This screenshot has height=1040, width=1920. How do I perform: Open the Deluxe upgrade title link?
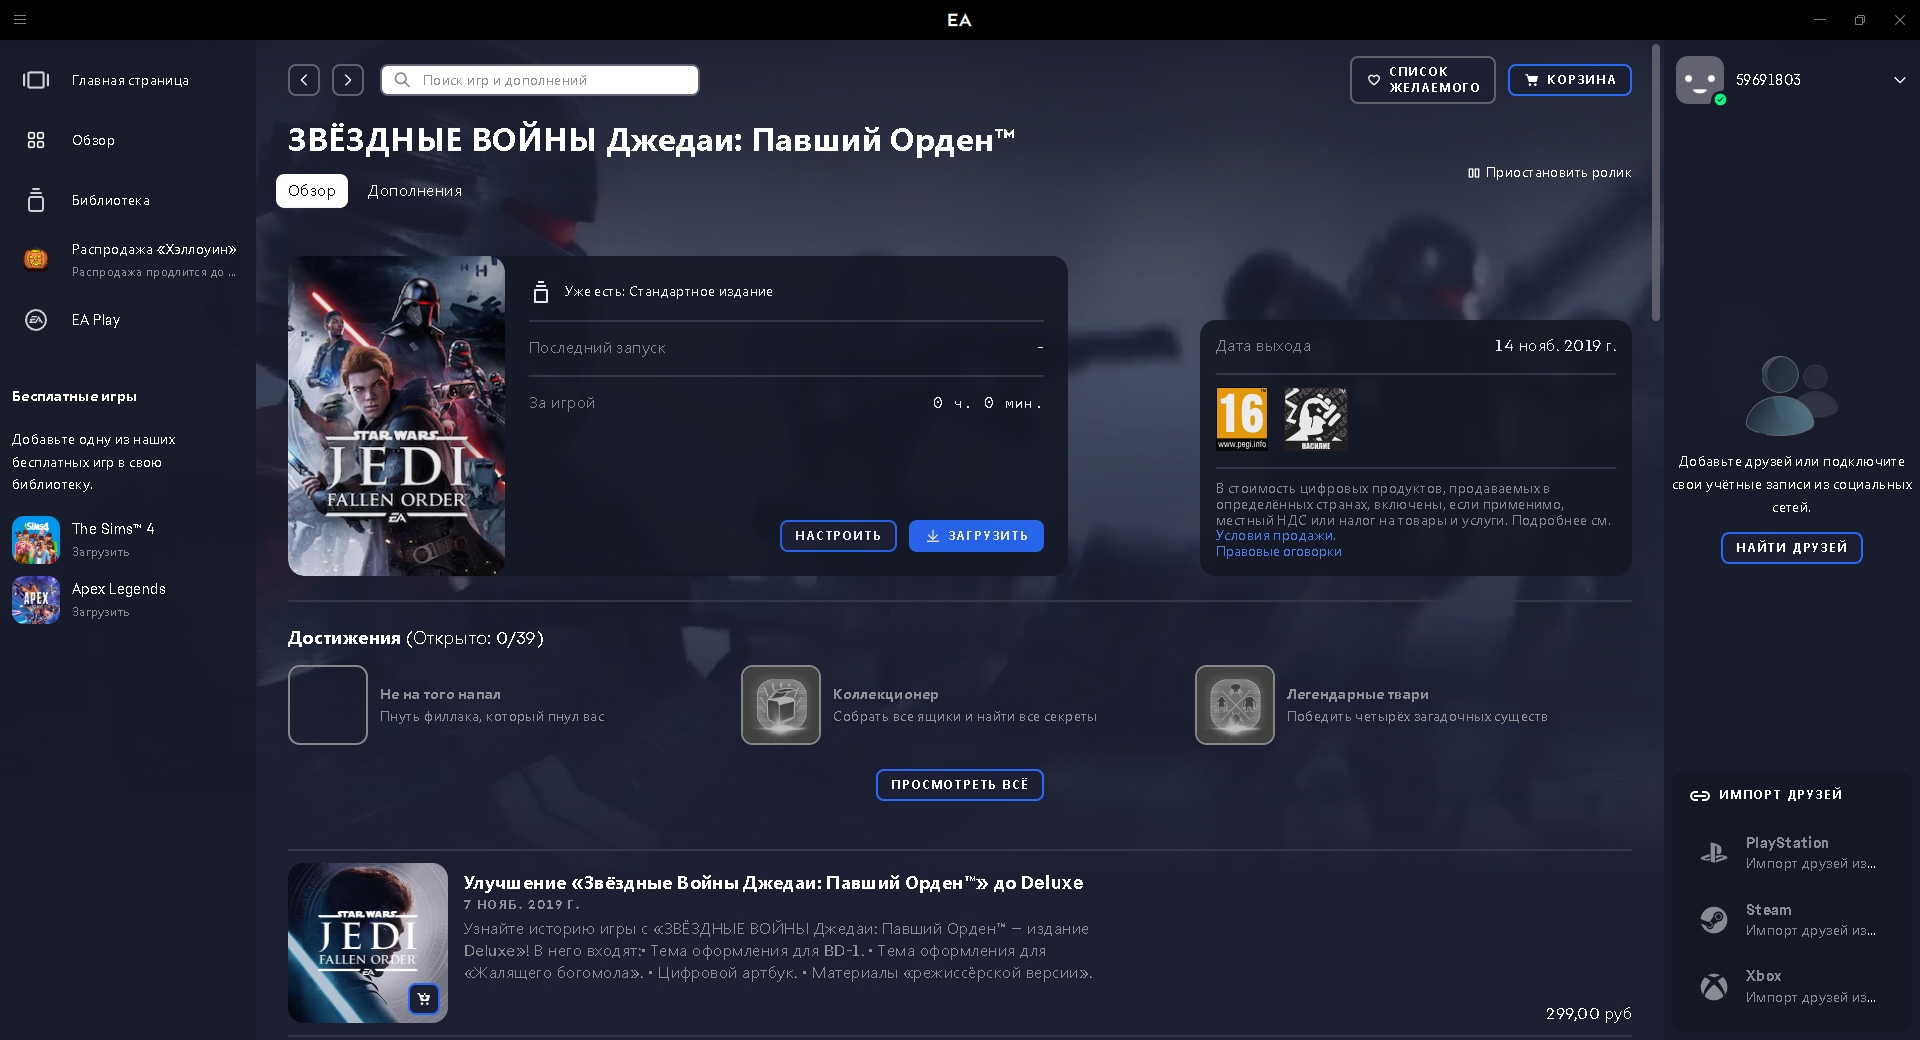point(773,883)
